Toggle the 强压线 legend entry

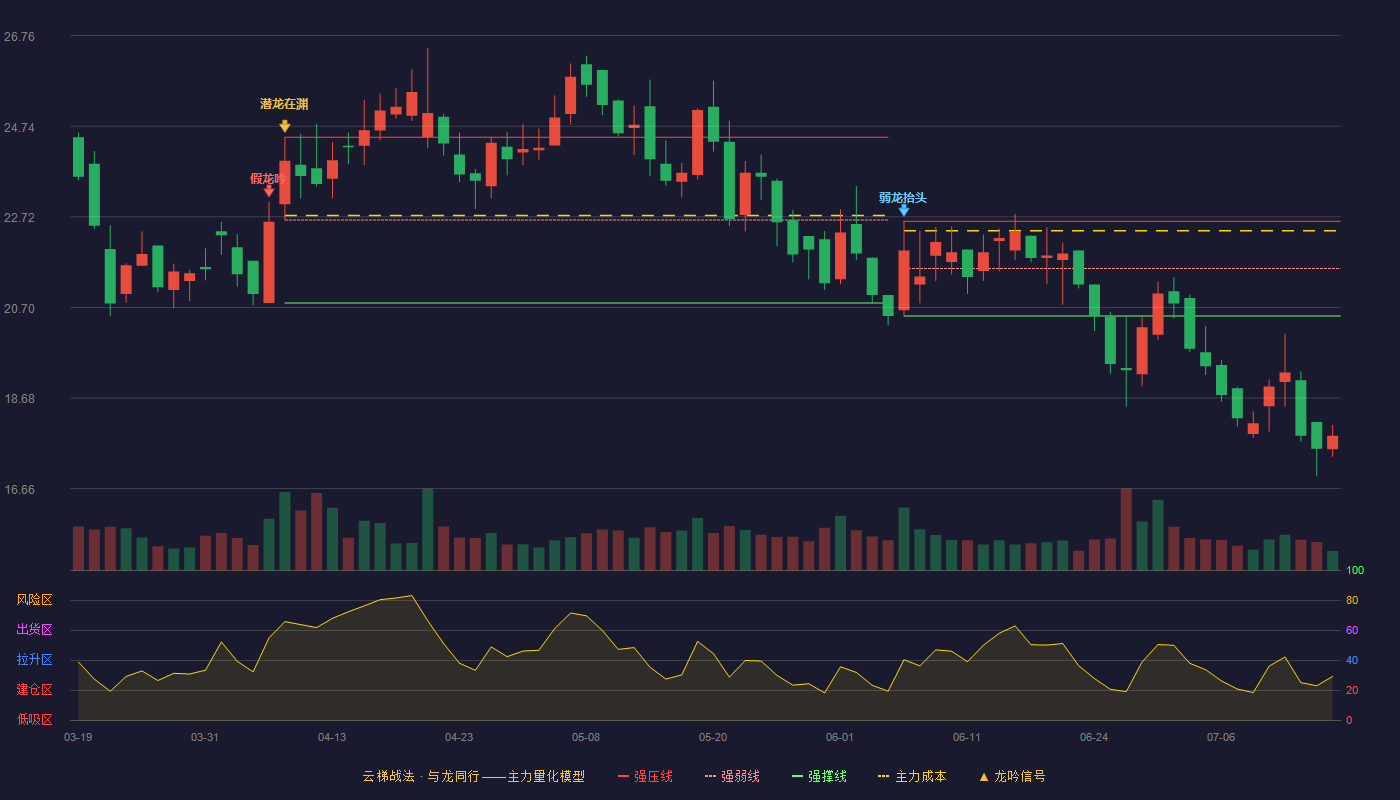(x=645, y=776)
